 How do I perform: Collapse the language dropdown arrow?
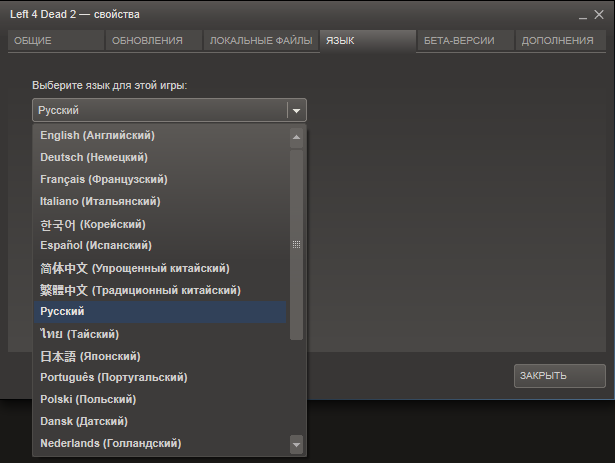pos(296,110)
